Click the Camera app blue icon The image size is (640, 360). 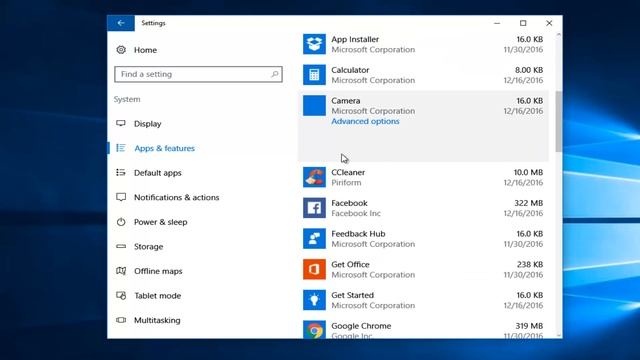click(x=314, y=105)
